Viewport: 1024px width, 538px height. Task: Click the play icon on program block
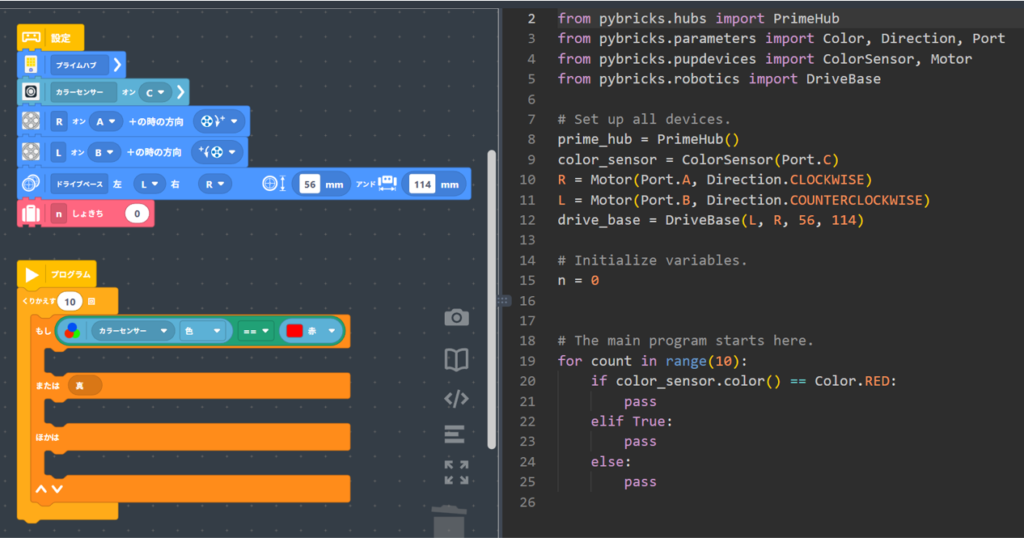click(x=32, y=274)
